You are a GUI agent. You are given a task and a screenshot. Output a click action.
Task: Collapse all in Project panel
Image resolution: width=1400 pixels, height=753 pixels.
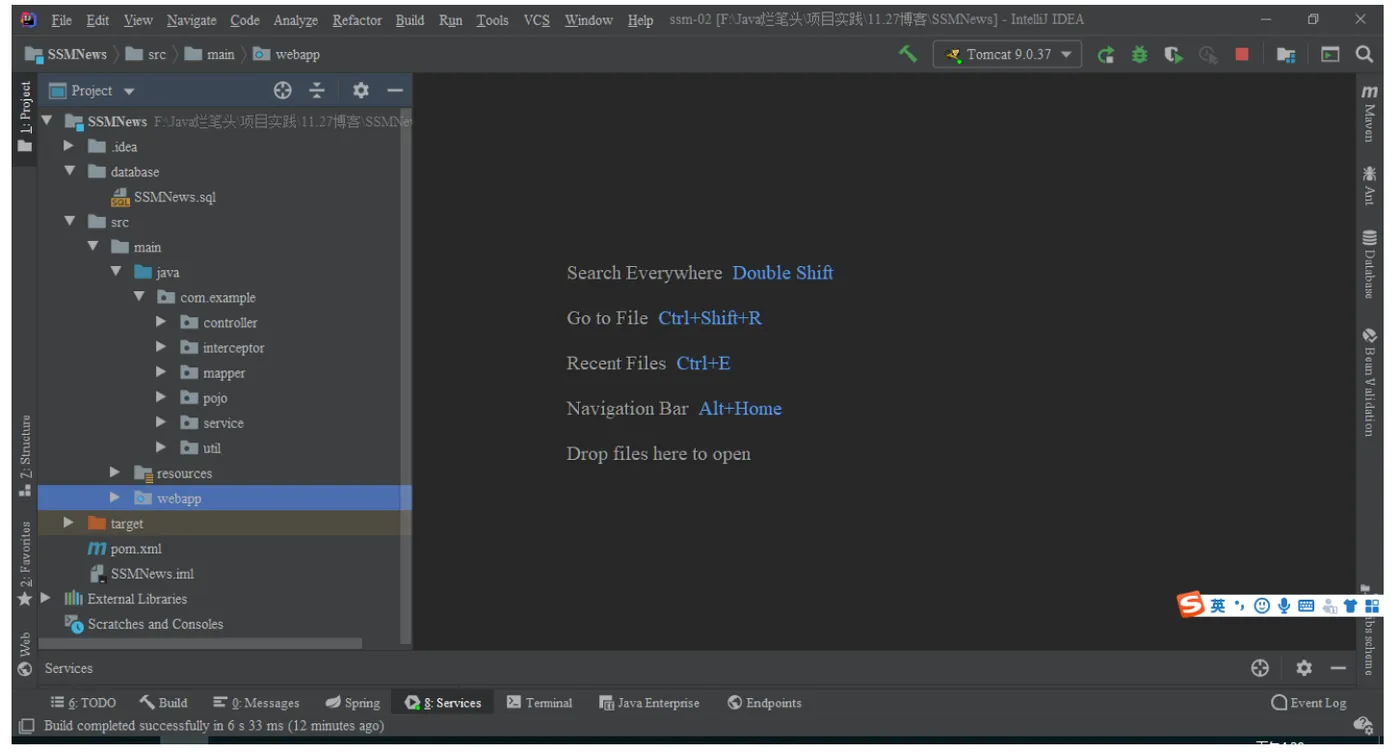coord(317,91)
